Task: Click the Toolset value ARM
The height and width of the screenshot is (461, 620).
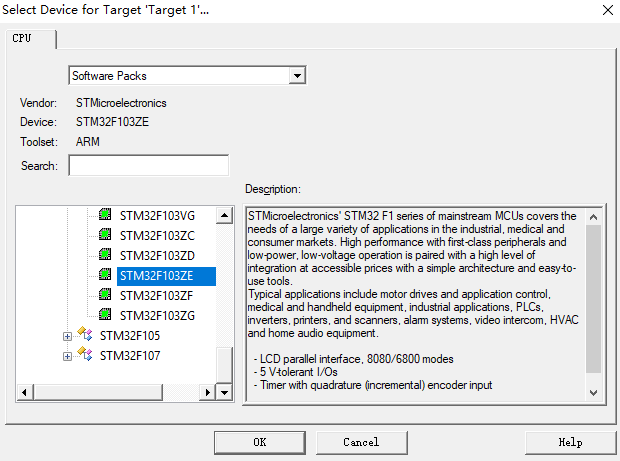Action: [x=88, y=142]
